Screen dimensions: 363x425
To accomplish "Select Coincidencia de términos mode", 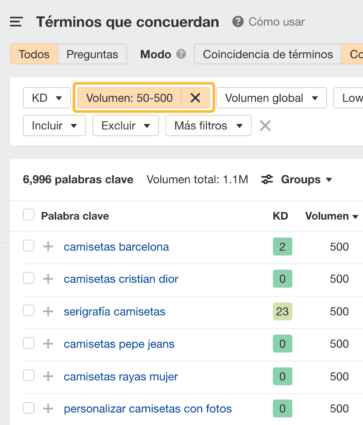I will [x=268, y=54].
